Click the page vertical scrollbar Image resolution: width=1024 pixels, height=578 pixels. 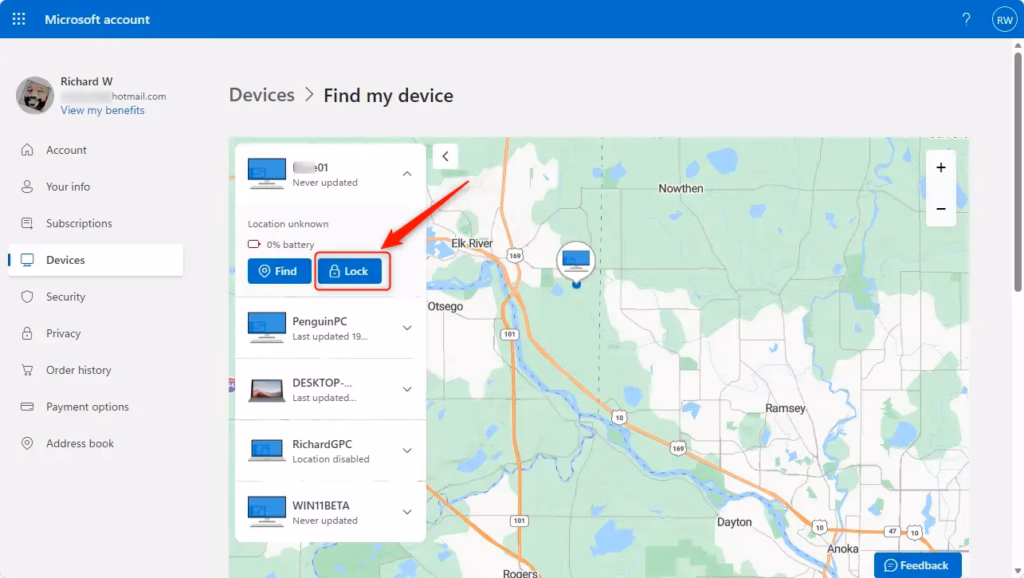(x=1017, y=170)
